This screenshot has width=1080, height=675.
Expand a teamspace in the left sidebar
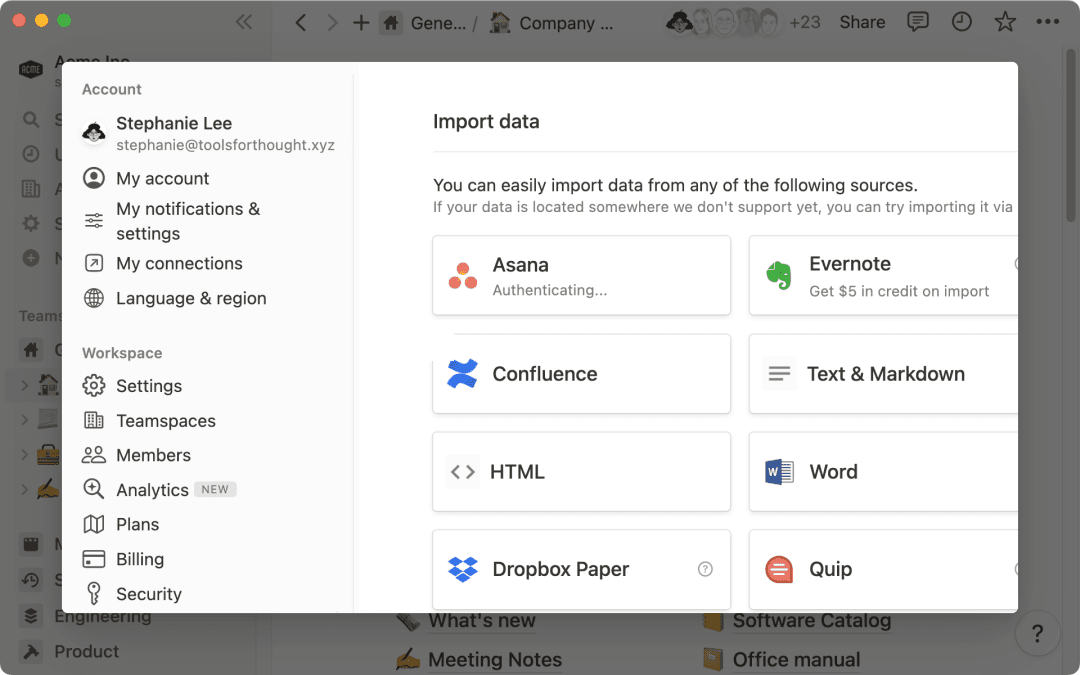[22, 385]
